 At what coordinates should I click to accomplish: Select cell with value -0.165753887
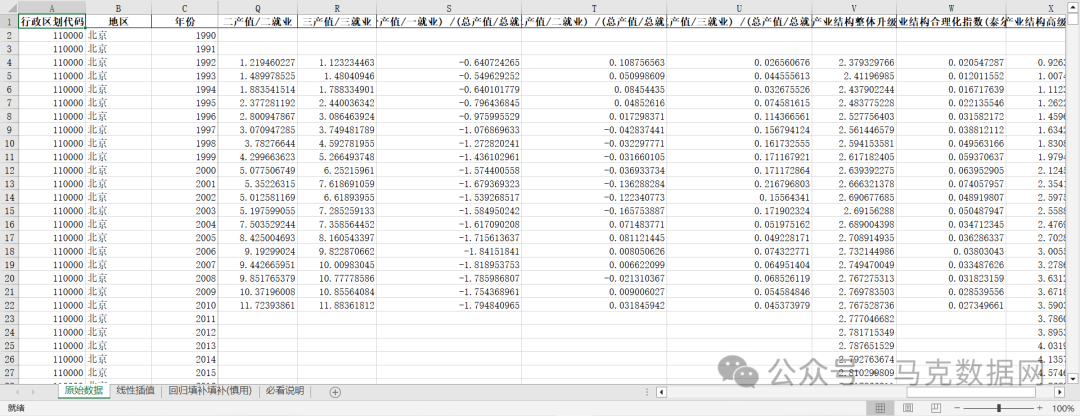[x=594, y=211]
